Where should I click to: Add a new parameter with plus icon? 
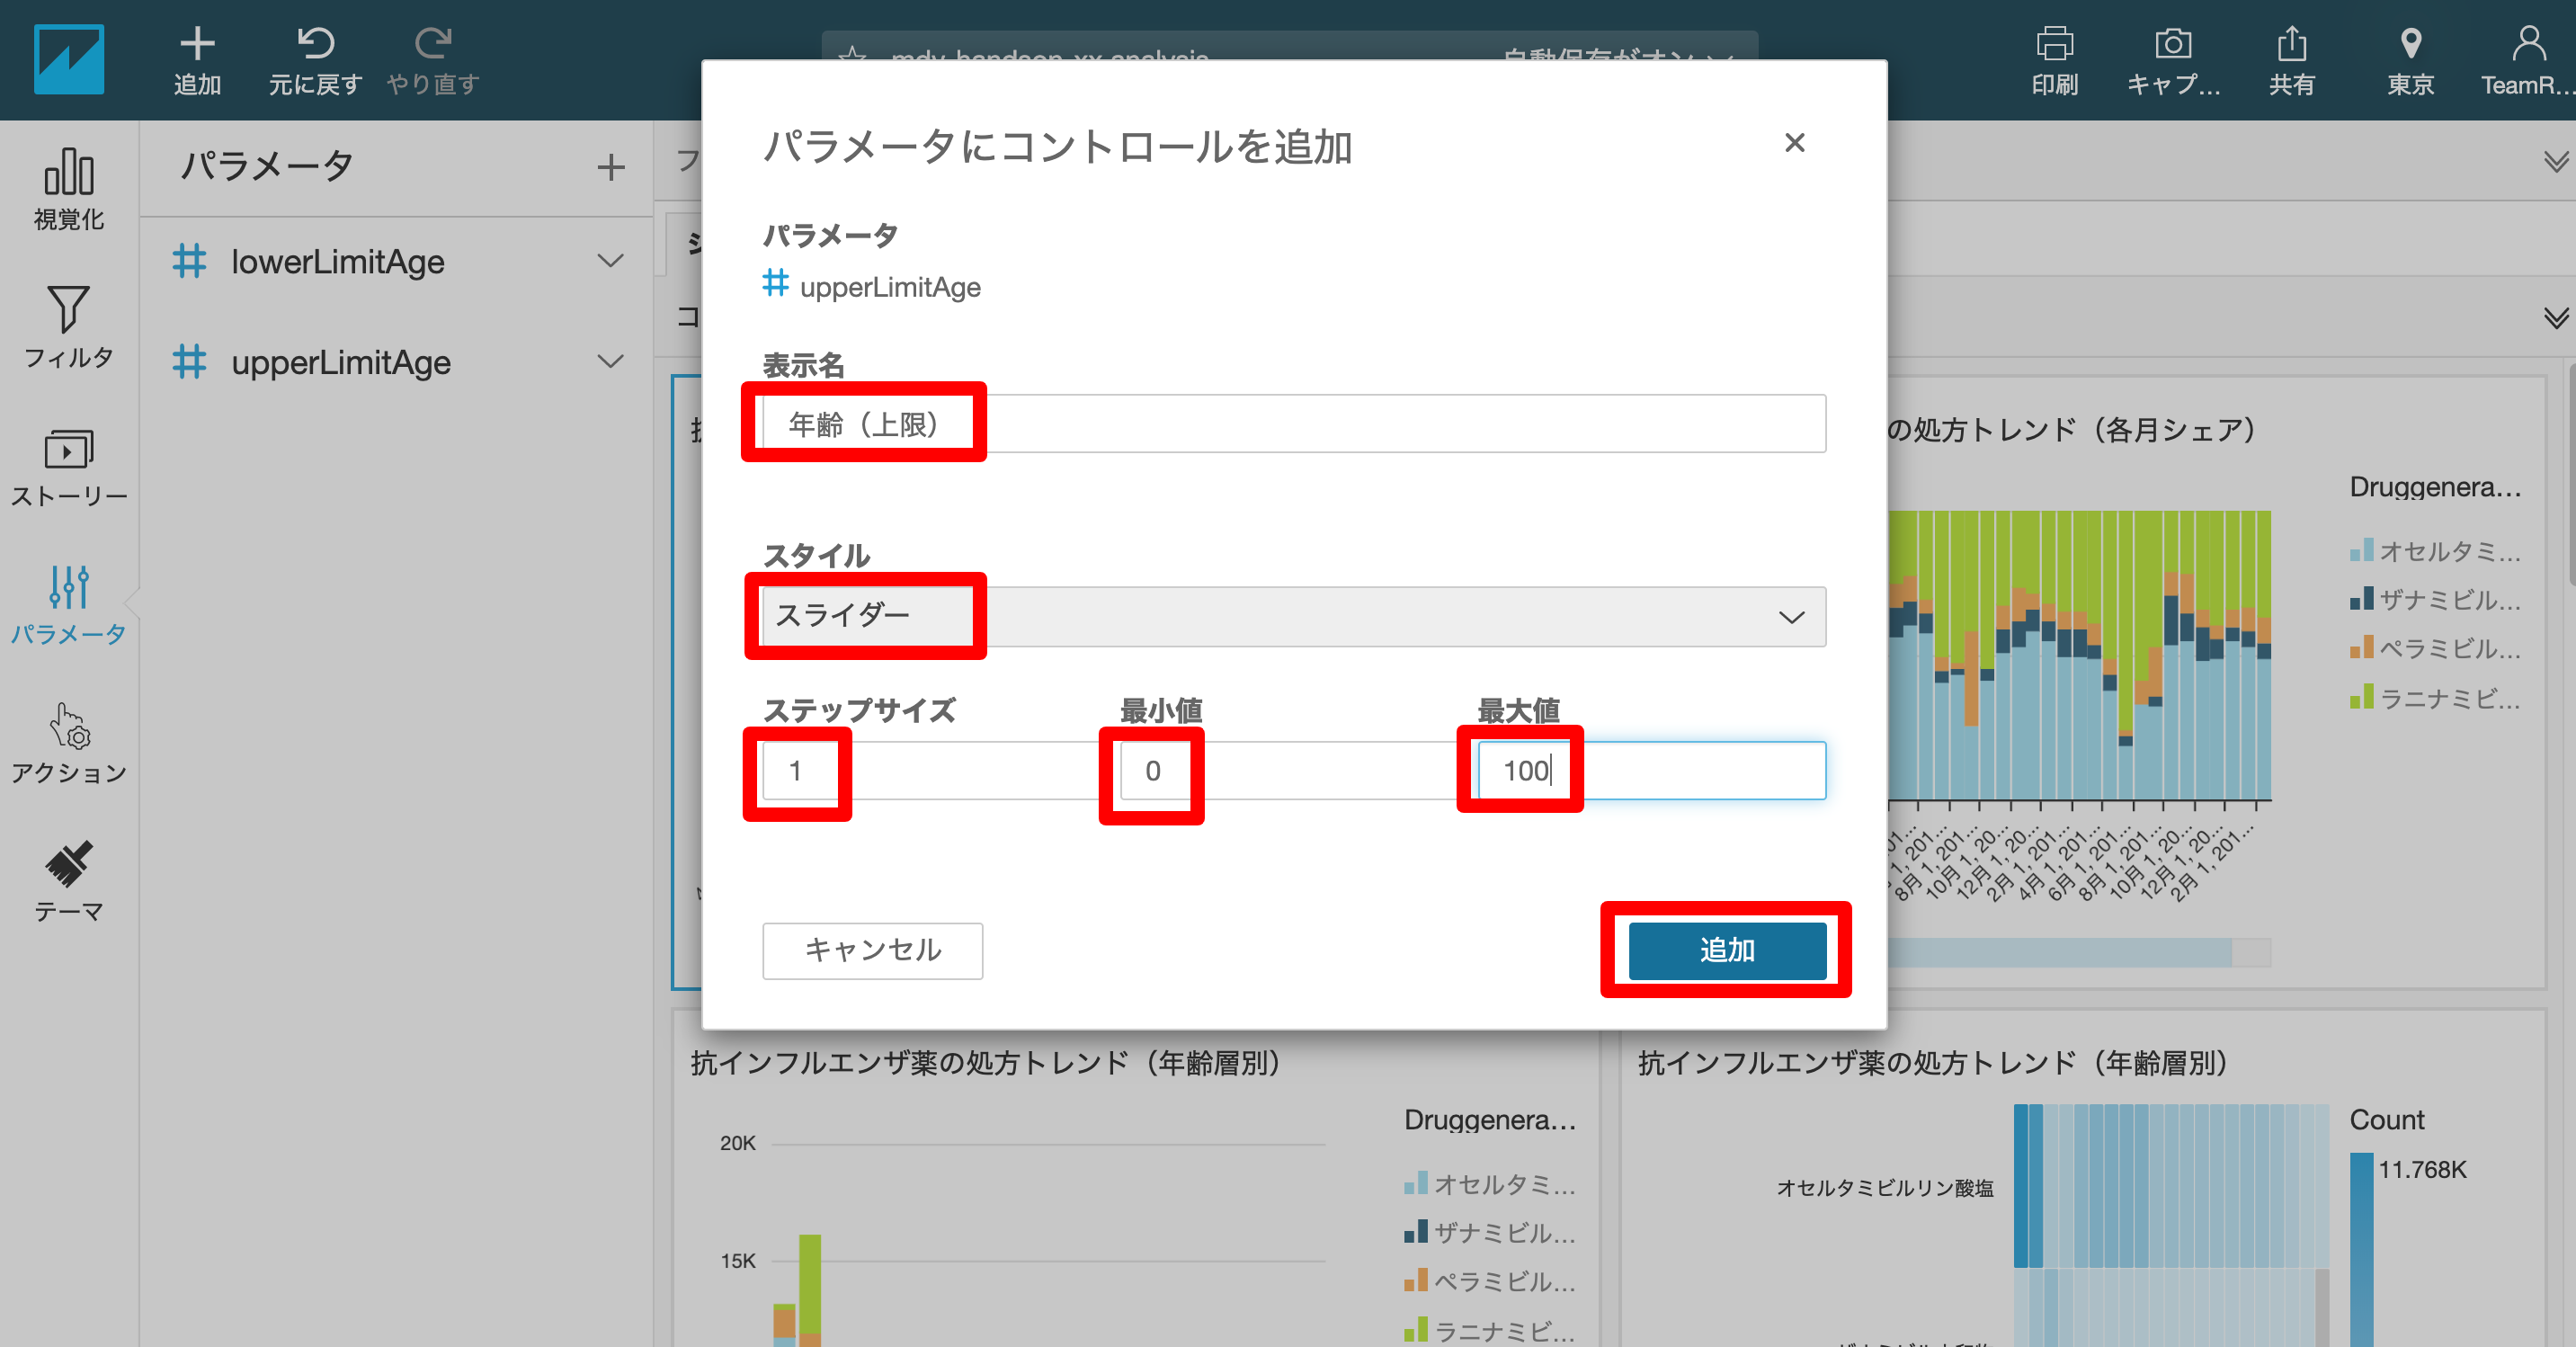pos(610,166)
